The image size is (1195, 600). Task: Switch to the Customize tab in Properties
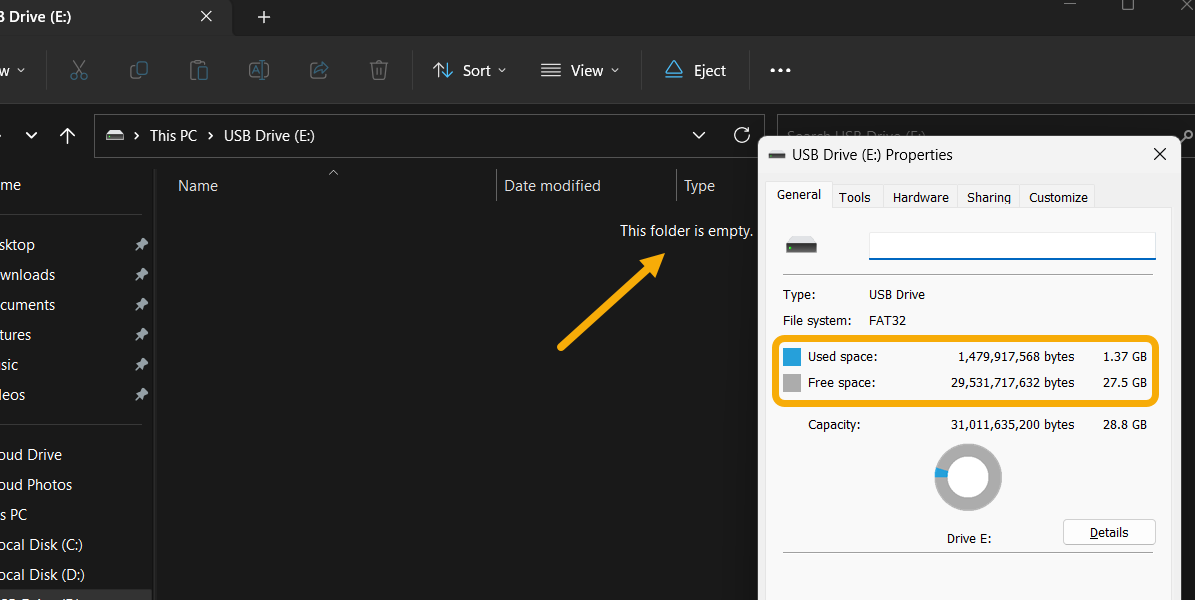click(1057, 197)
